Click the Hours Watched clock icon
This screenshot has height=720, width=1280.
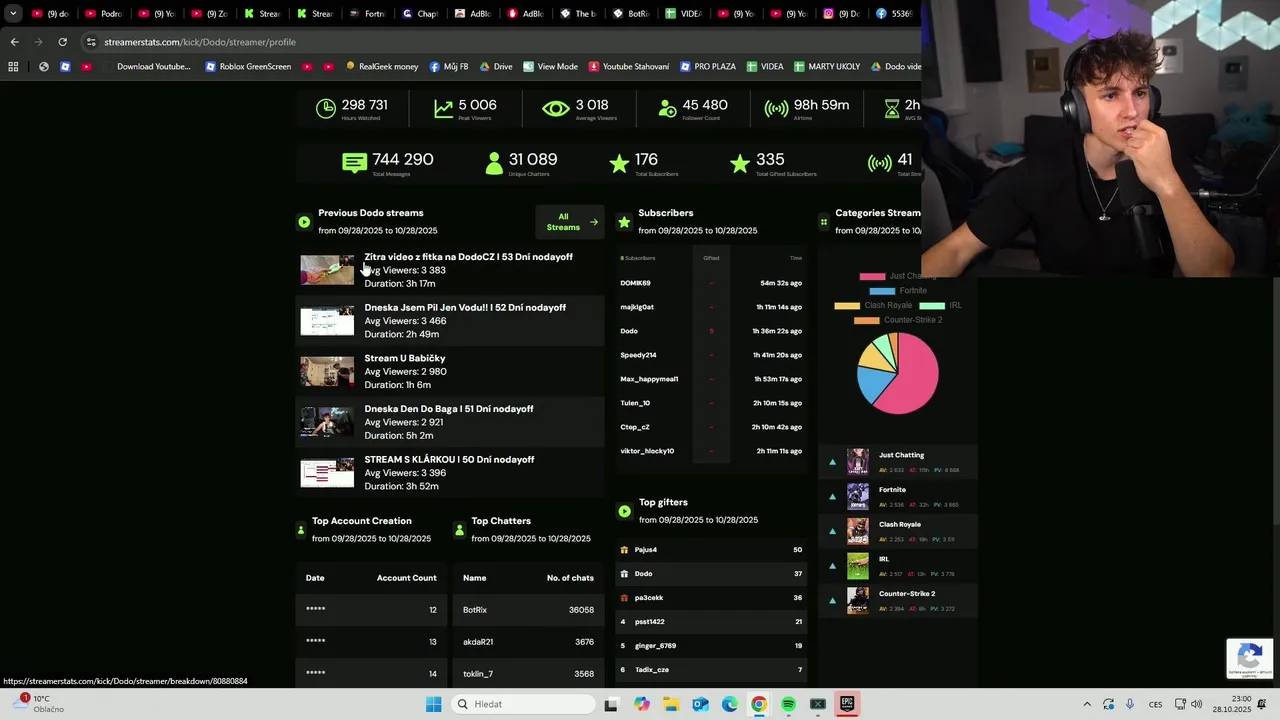pos(326,109)
